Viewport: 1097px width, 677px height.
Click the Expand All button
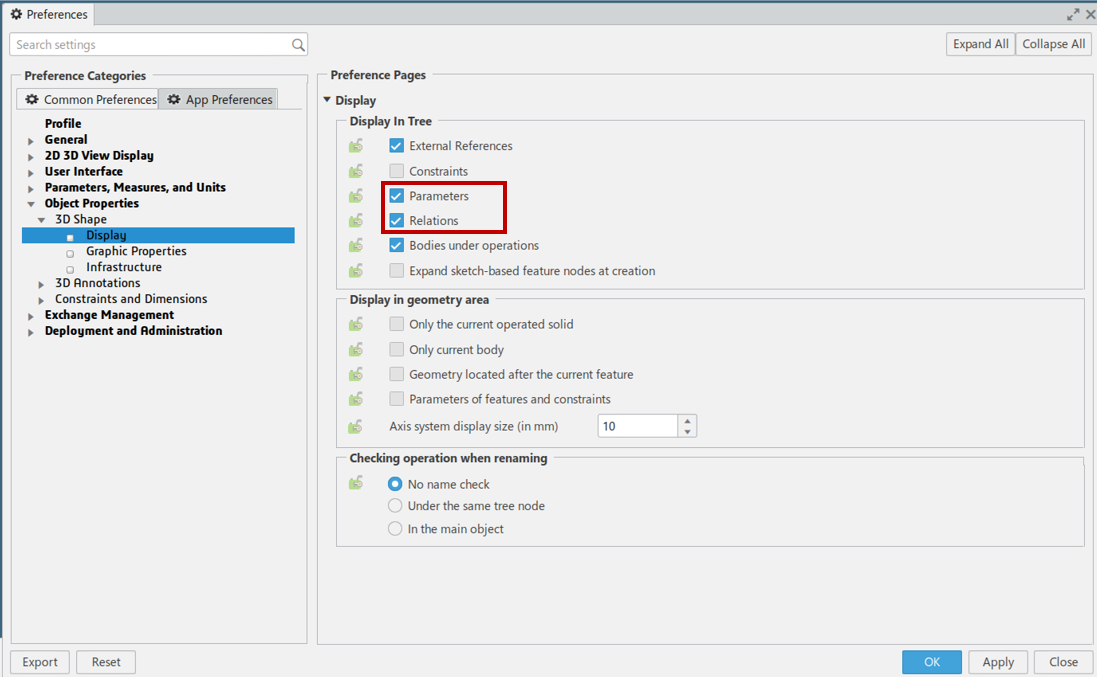(980, 44)
